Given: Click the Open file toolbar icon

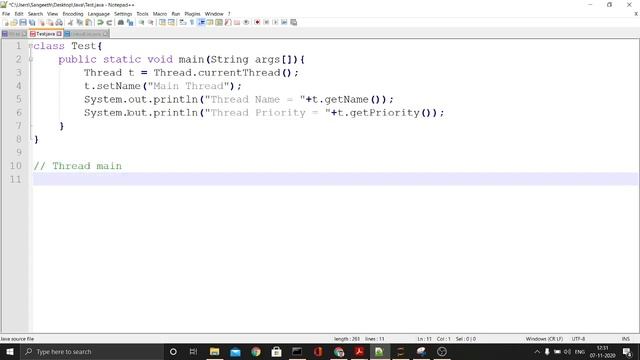Looking at the screenshot, I should pyautogui.click(x=14, y=22).
